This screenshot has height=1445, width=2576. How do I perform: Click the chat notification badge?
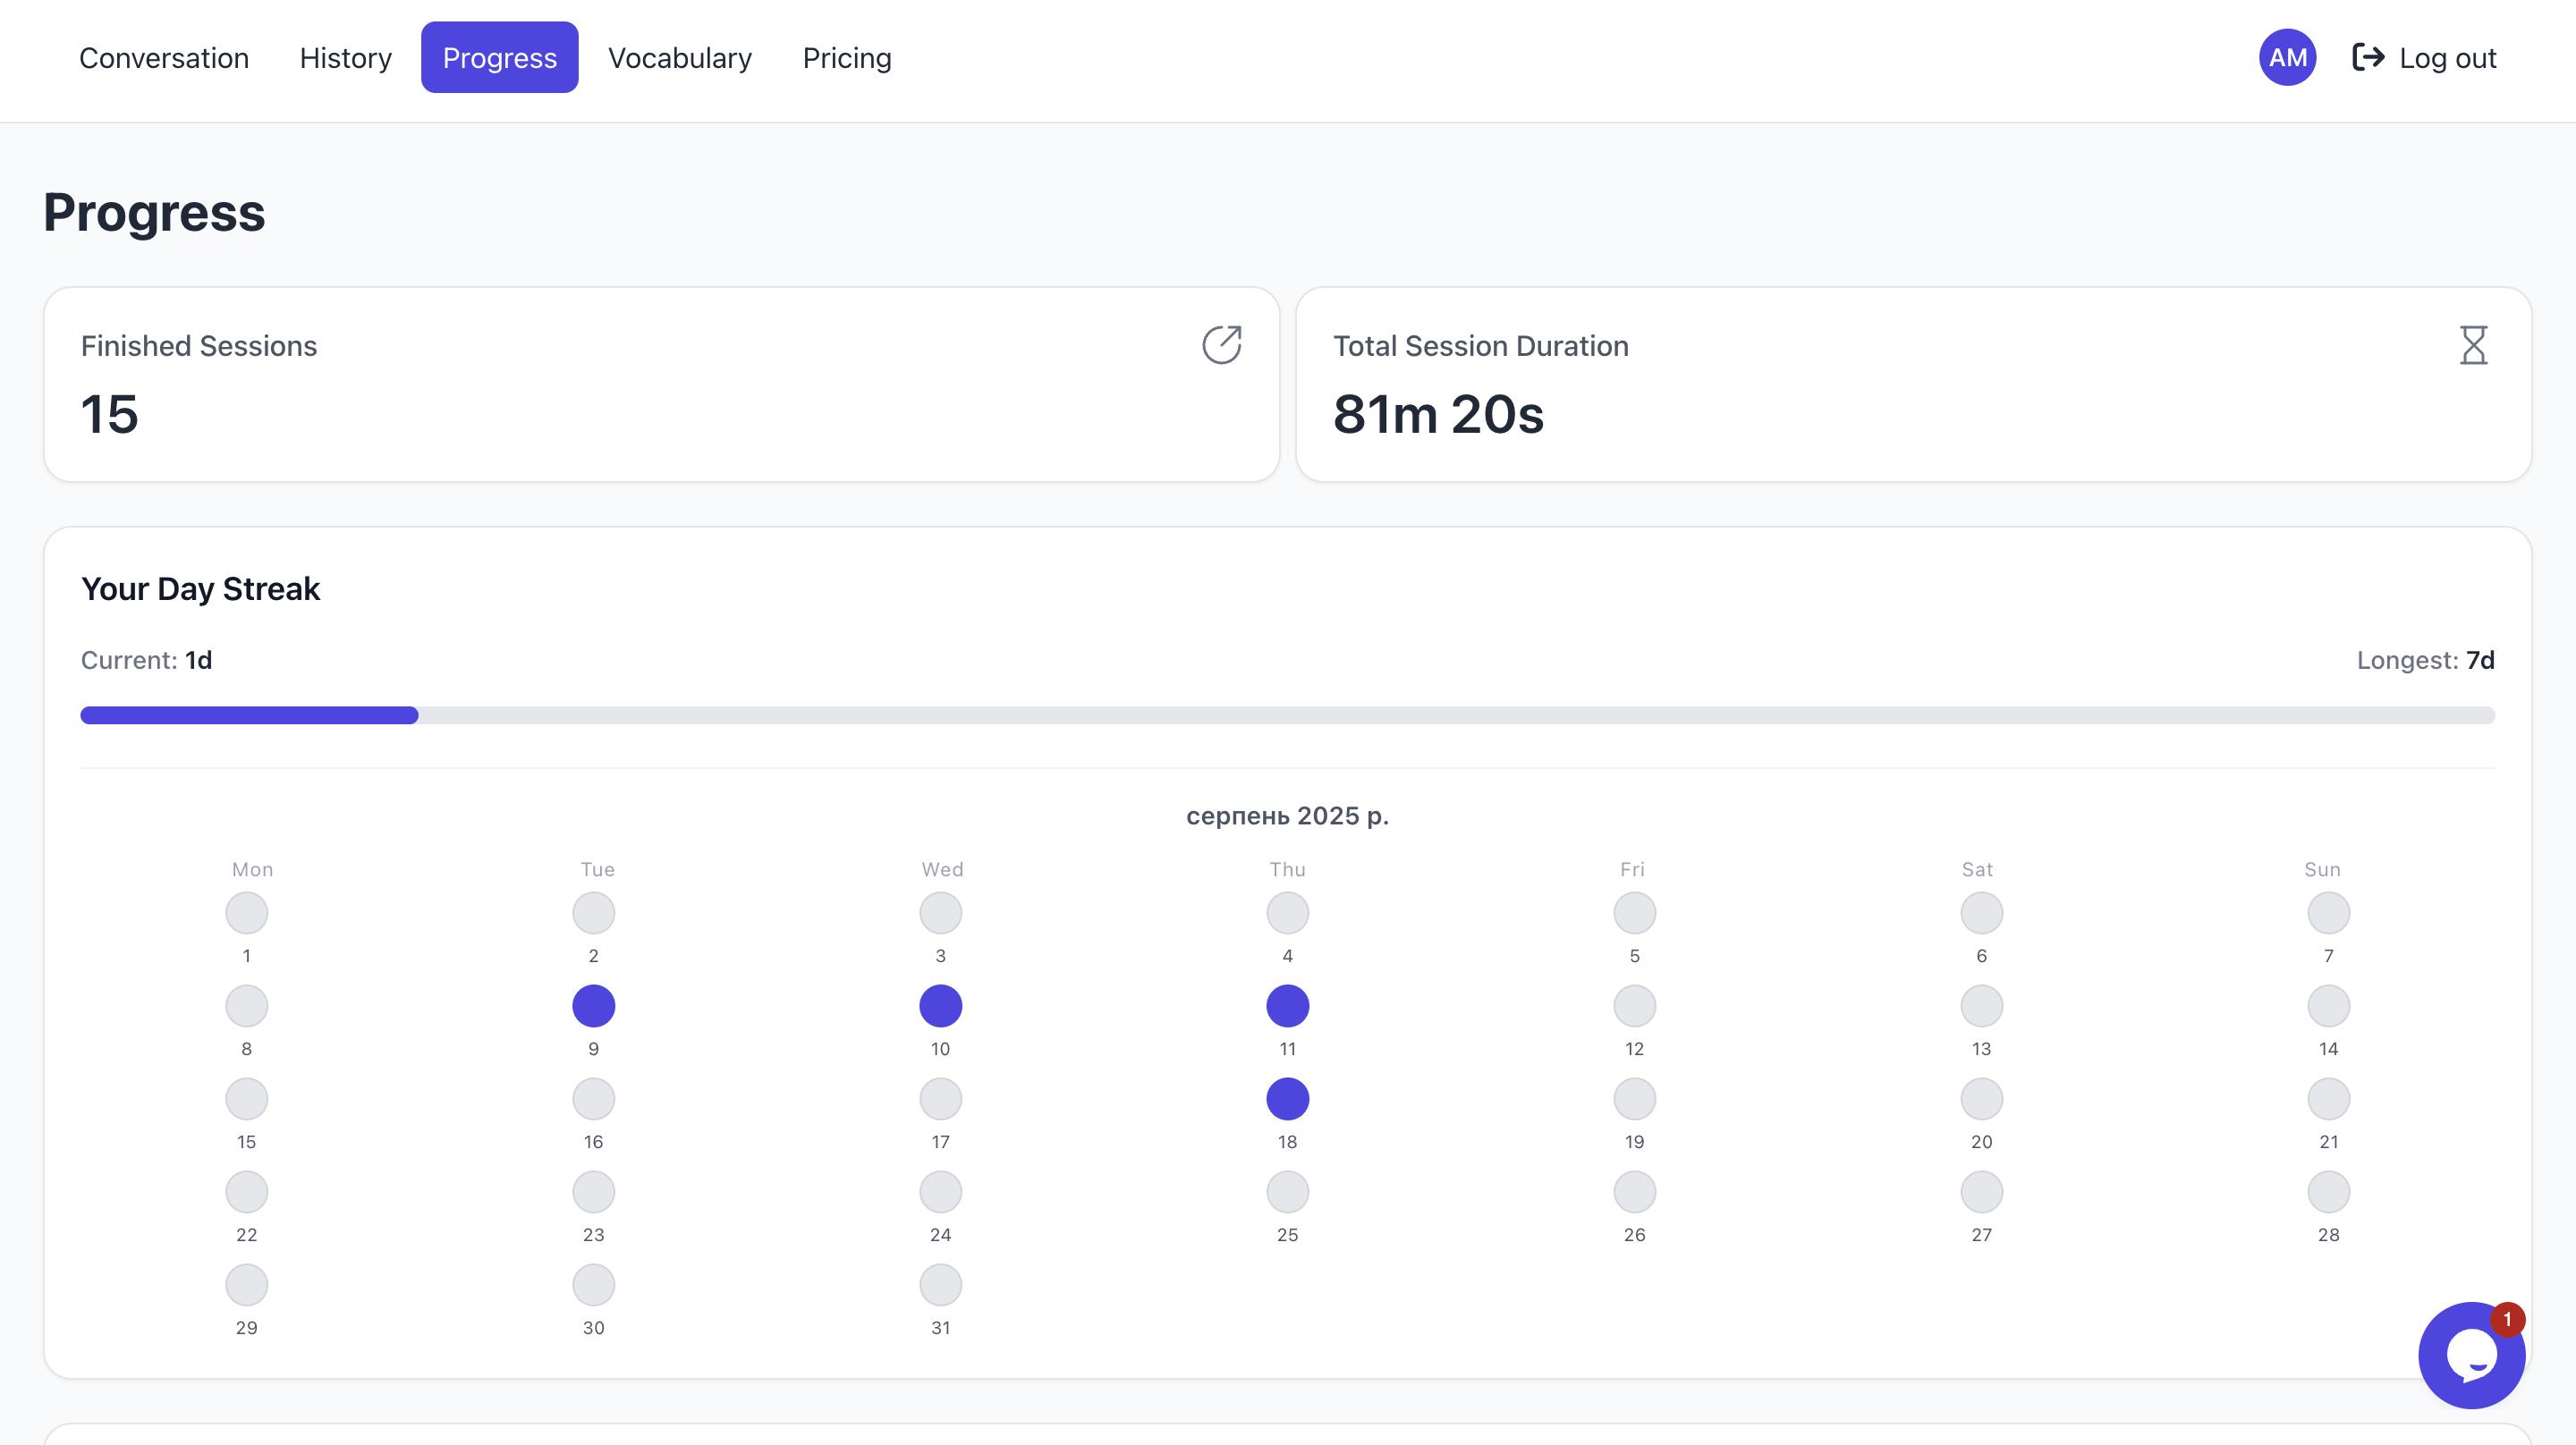(x=2506, y=1319)
